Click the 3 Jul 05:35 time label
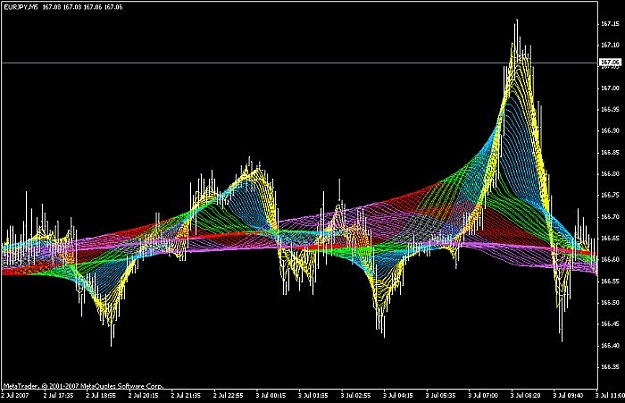 tap(440, 396)
